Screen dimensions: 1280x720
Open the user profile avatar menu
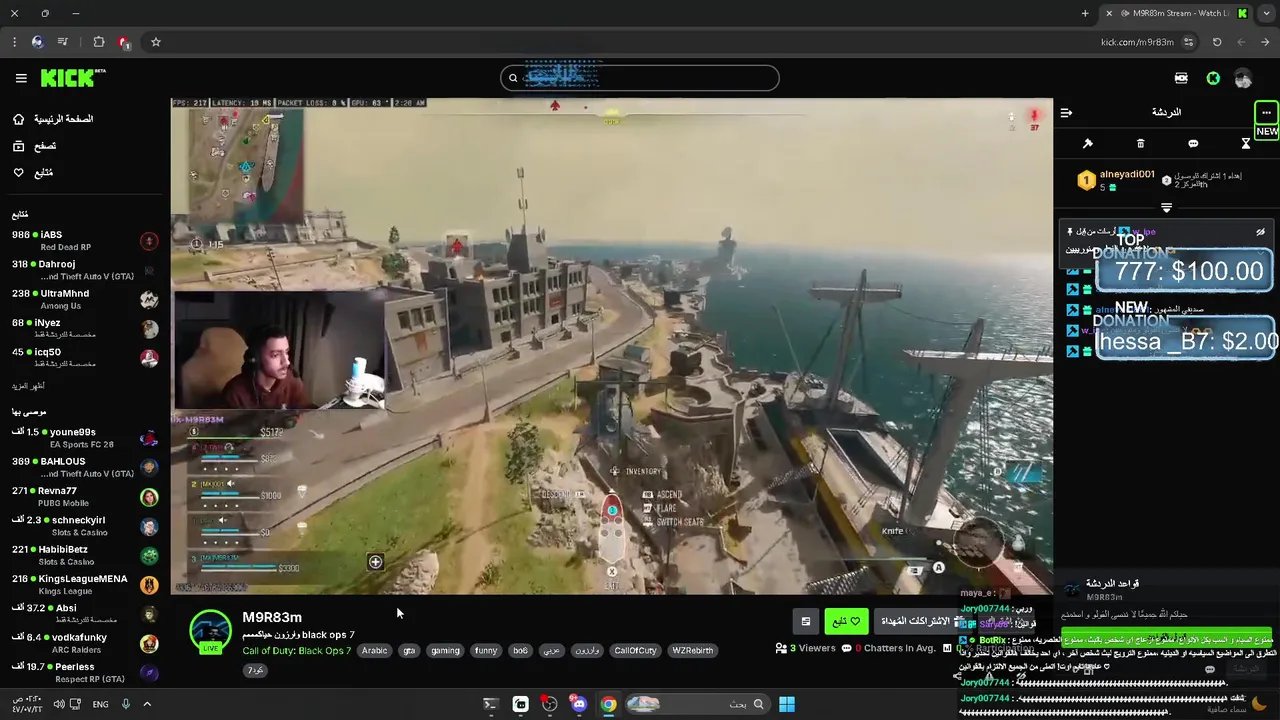click(1243, 78)
